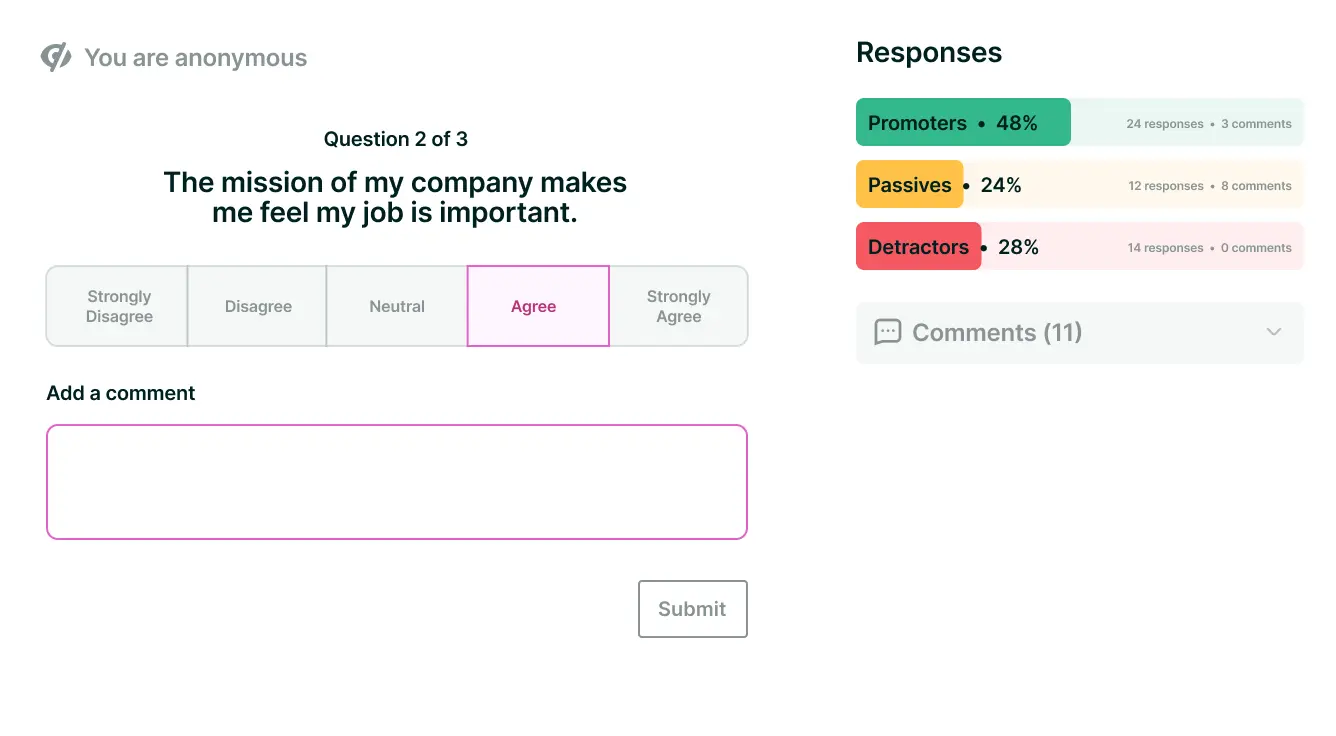Select the Disagree option
The image size is (1336, 736).
[x=258, y=306]
